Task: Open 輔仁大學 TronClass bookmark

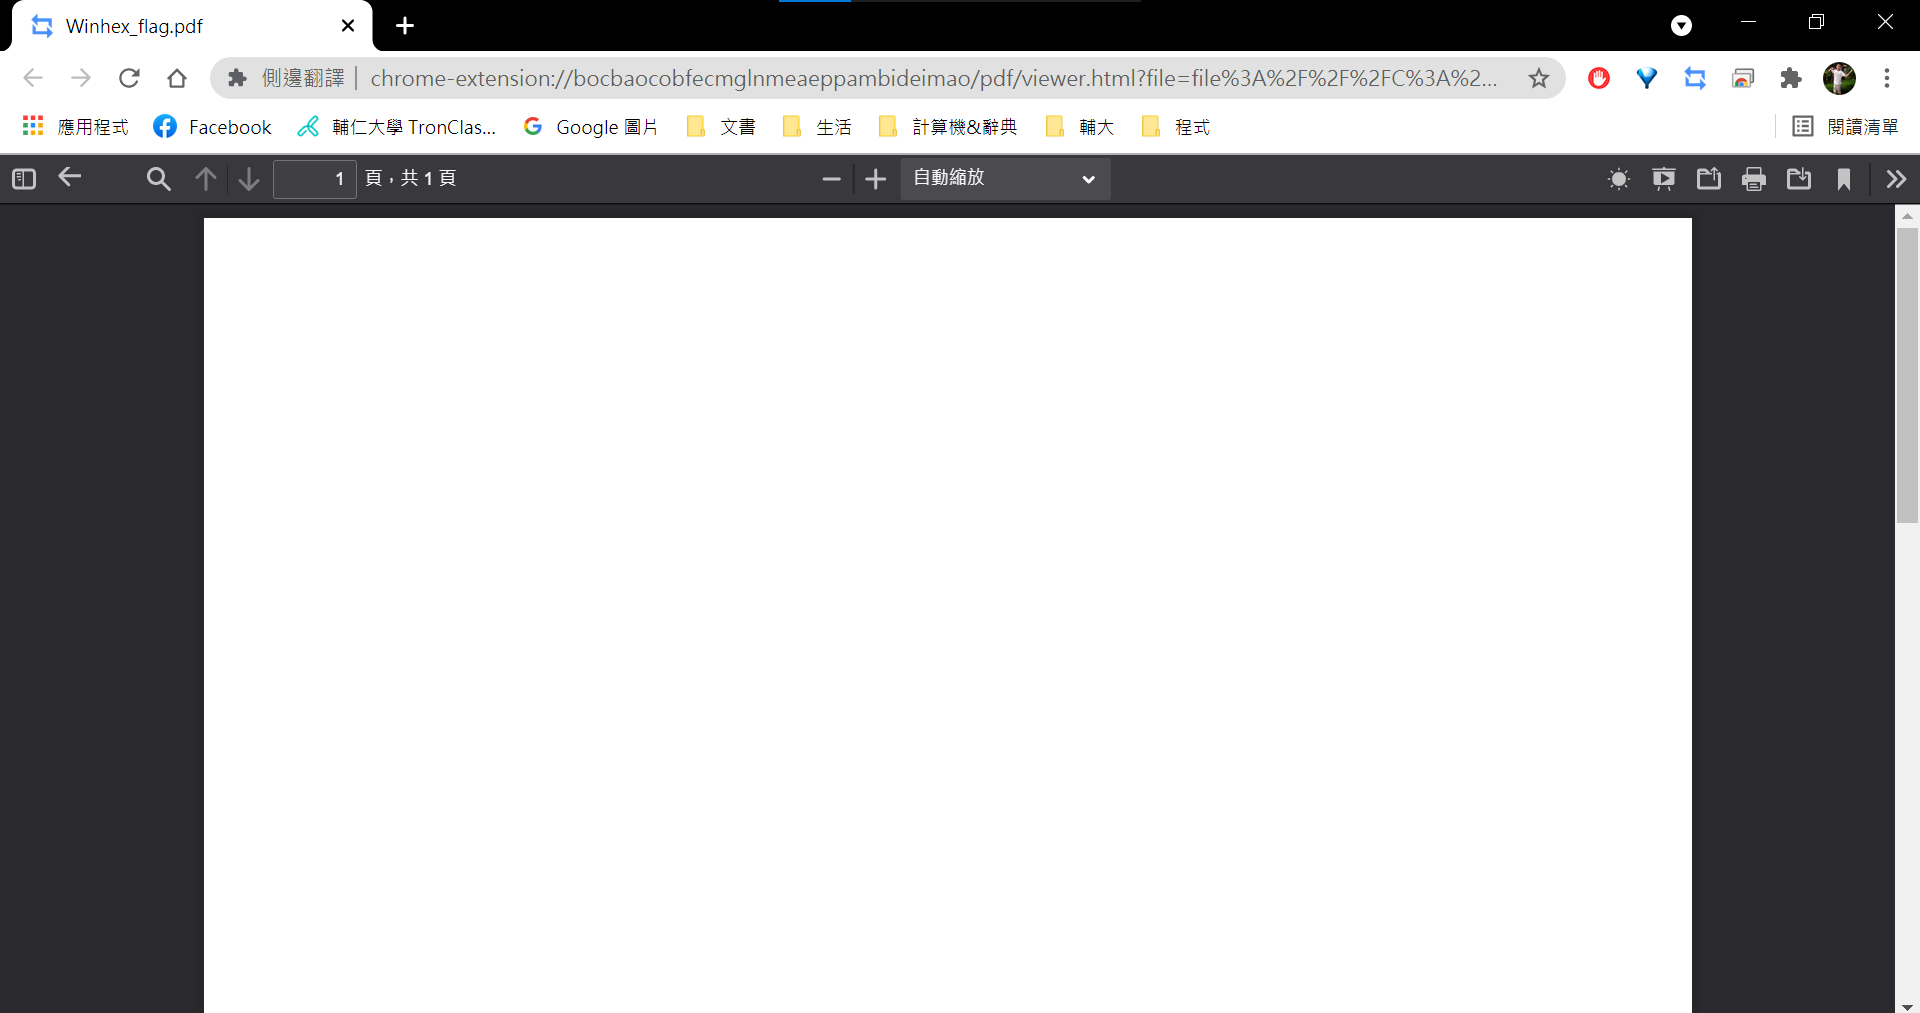Action: click(x=397, y=127)
